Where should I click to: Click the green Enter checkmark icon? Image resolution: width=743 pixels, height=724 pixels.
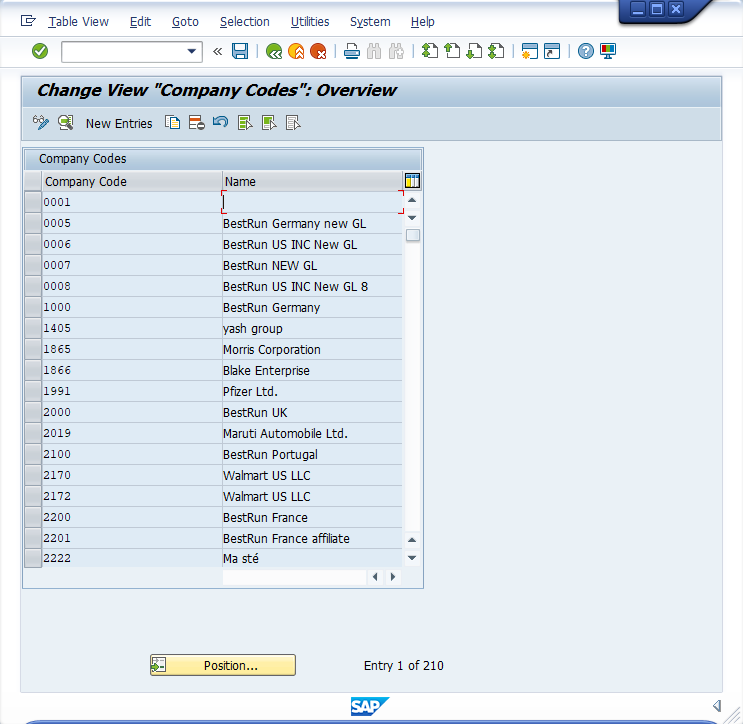click(x=40, y=51)
